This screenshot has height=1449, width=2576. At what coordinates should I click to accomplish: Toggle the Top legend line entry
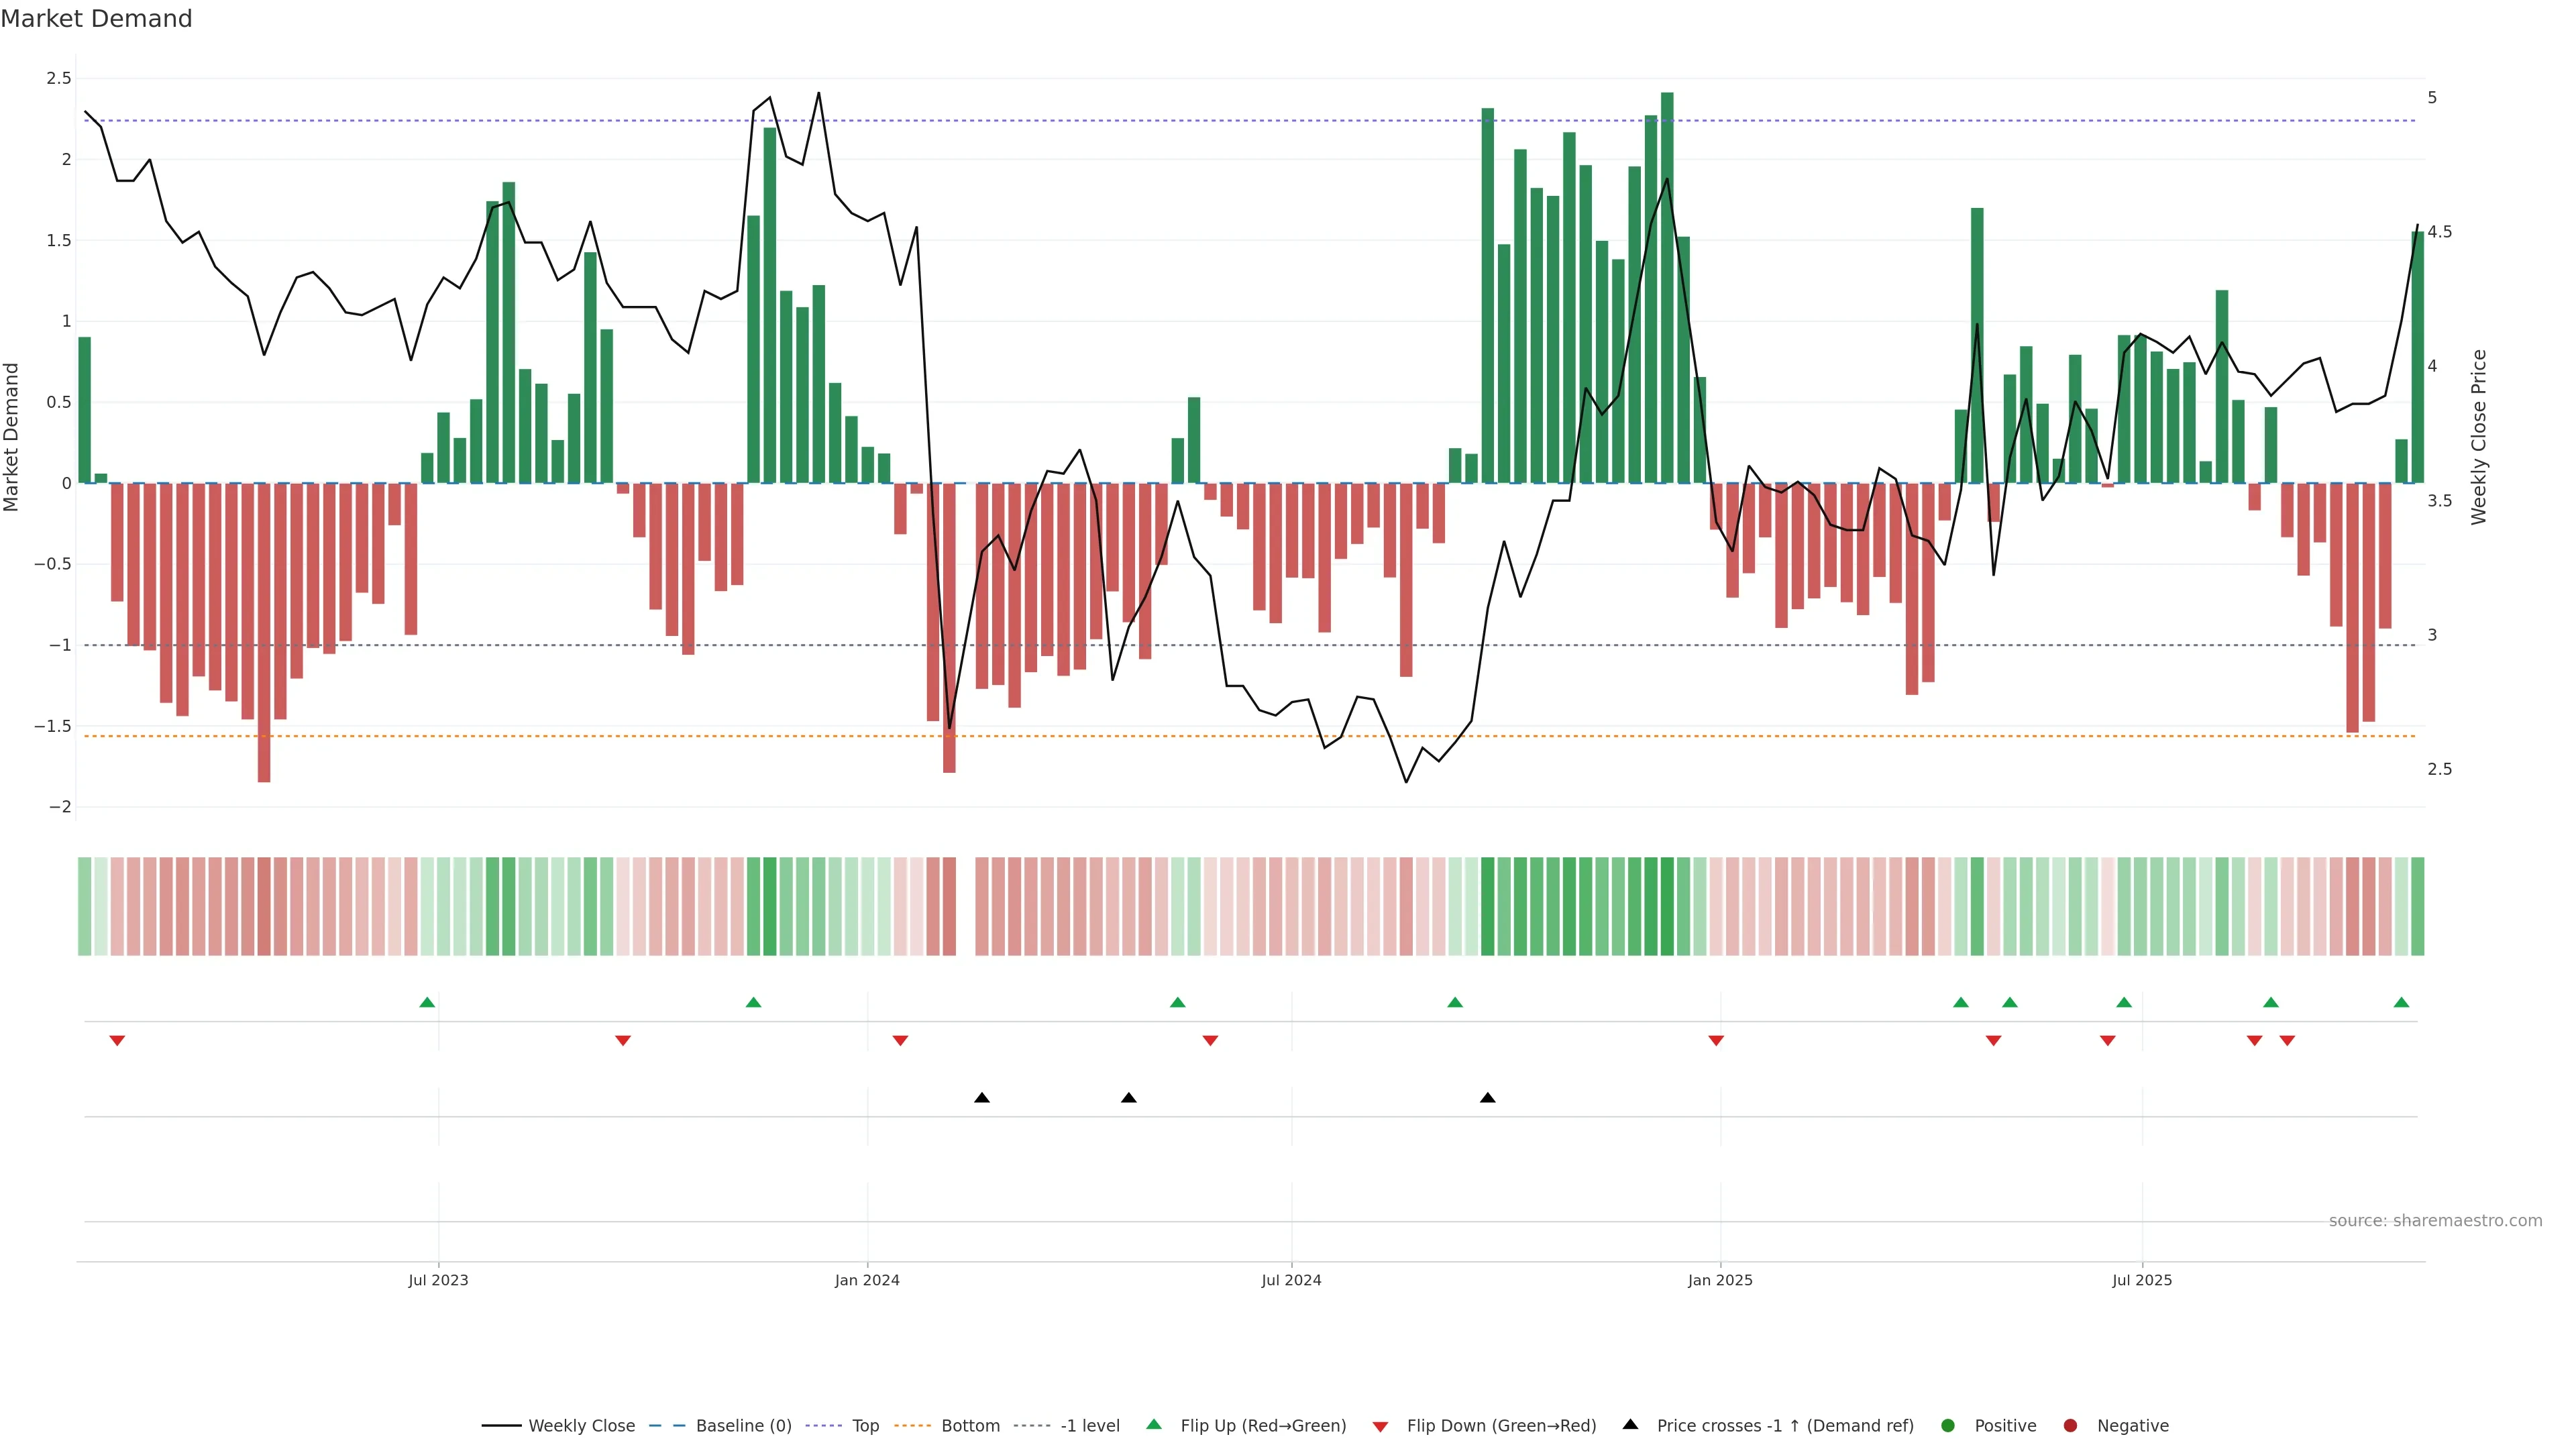coord(865,1426)
